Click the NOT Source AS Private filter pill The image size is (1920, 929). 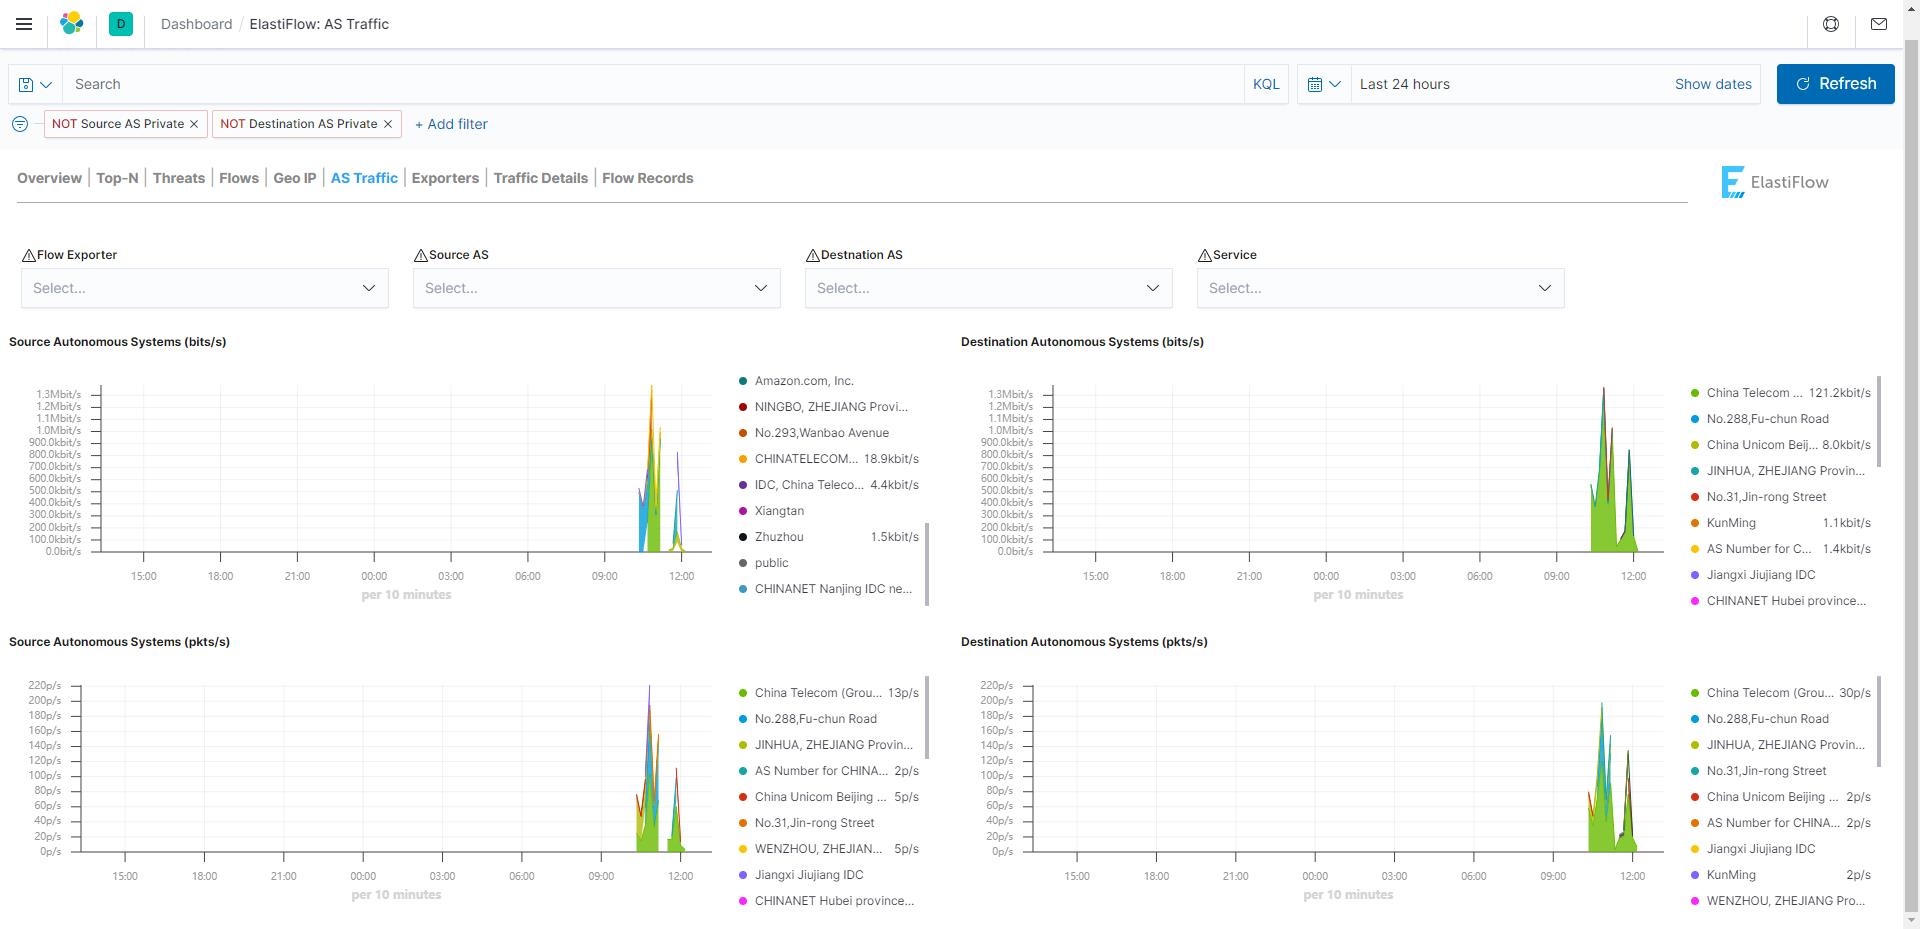[118, 124]
